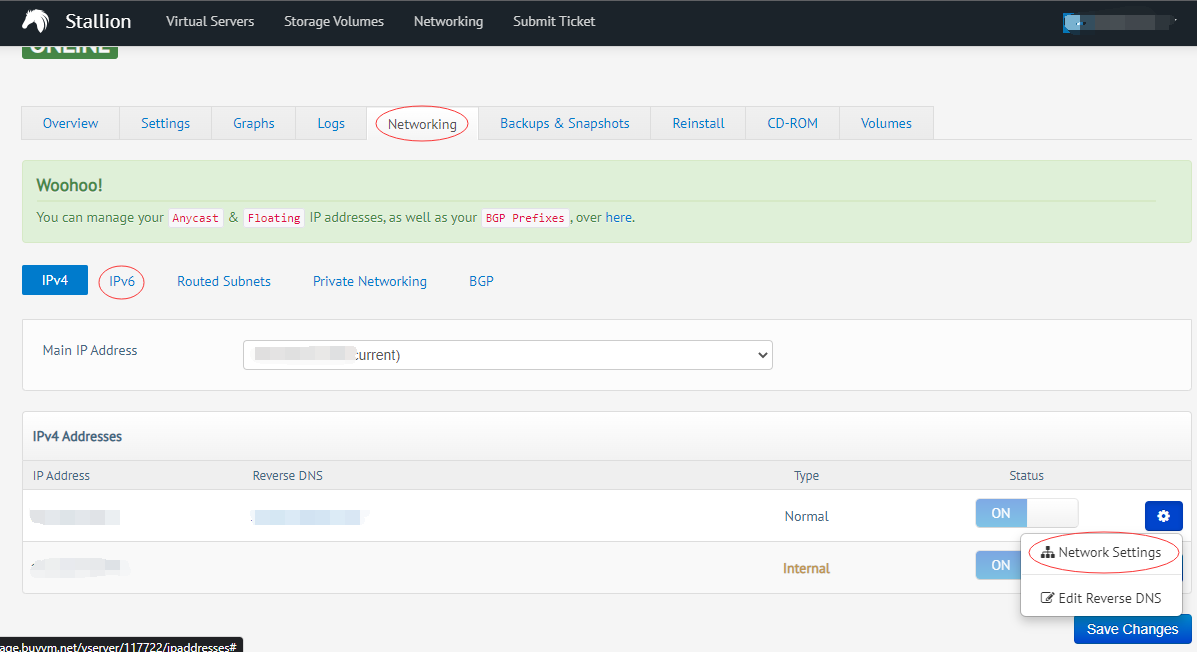Open the blue gear settings menu
The image size is (1197, 652).
[x=1163, y=515]
